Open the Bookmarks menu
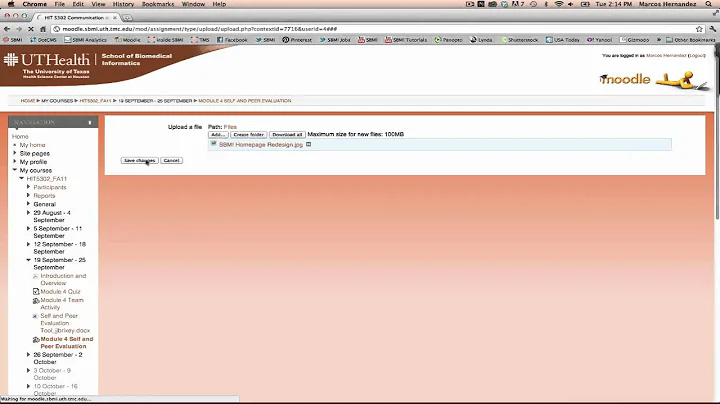This screenshot has height=404, width=720. 158,4
